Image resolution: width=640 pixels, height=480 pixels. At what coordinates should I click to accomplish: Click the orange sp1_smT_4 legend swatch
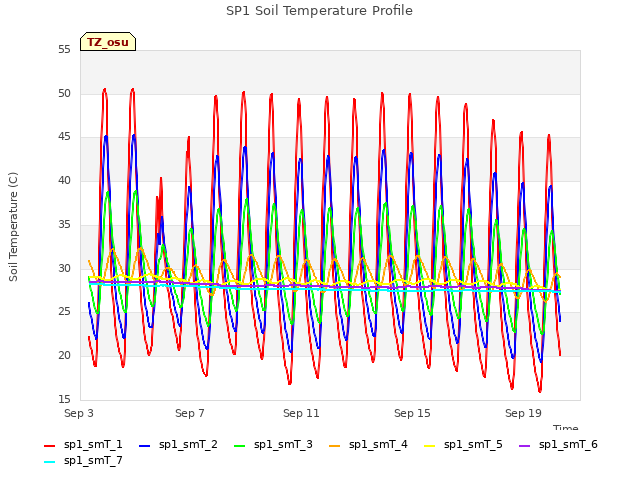coord(334,446)
